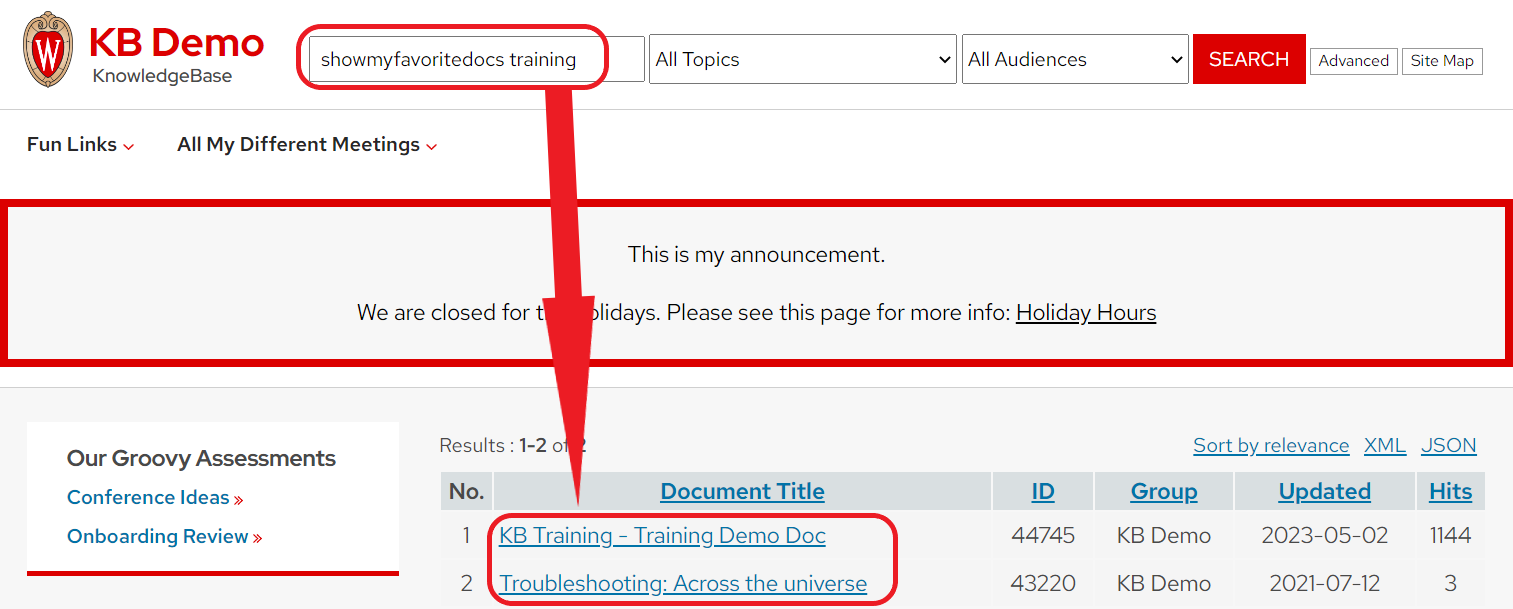Click the UW crest logo icon
Viewport: 1513px width, 609px height.
click(x=48, y=49)
